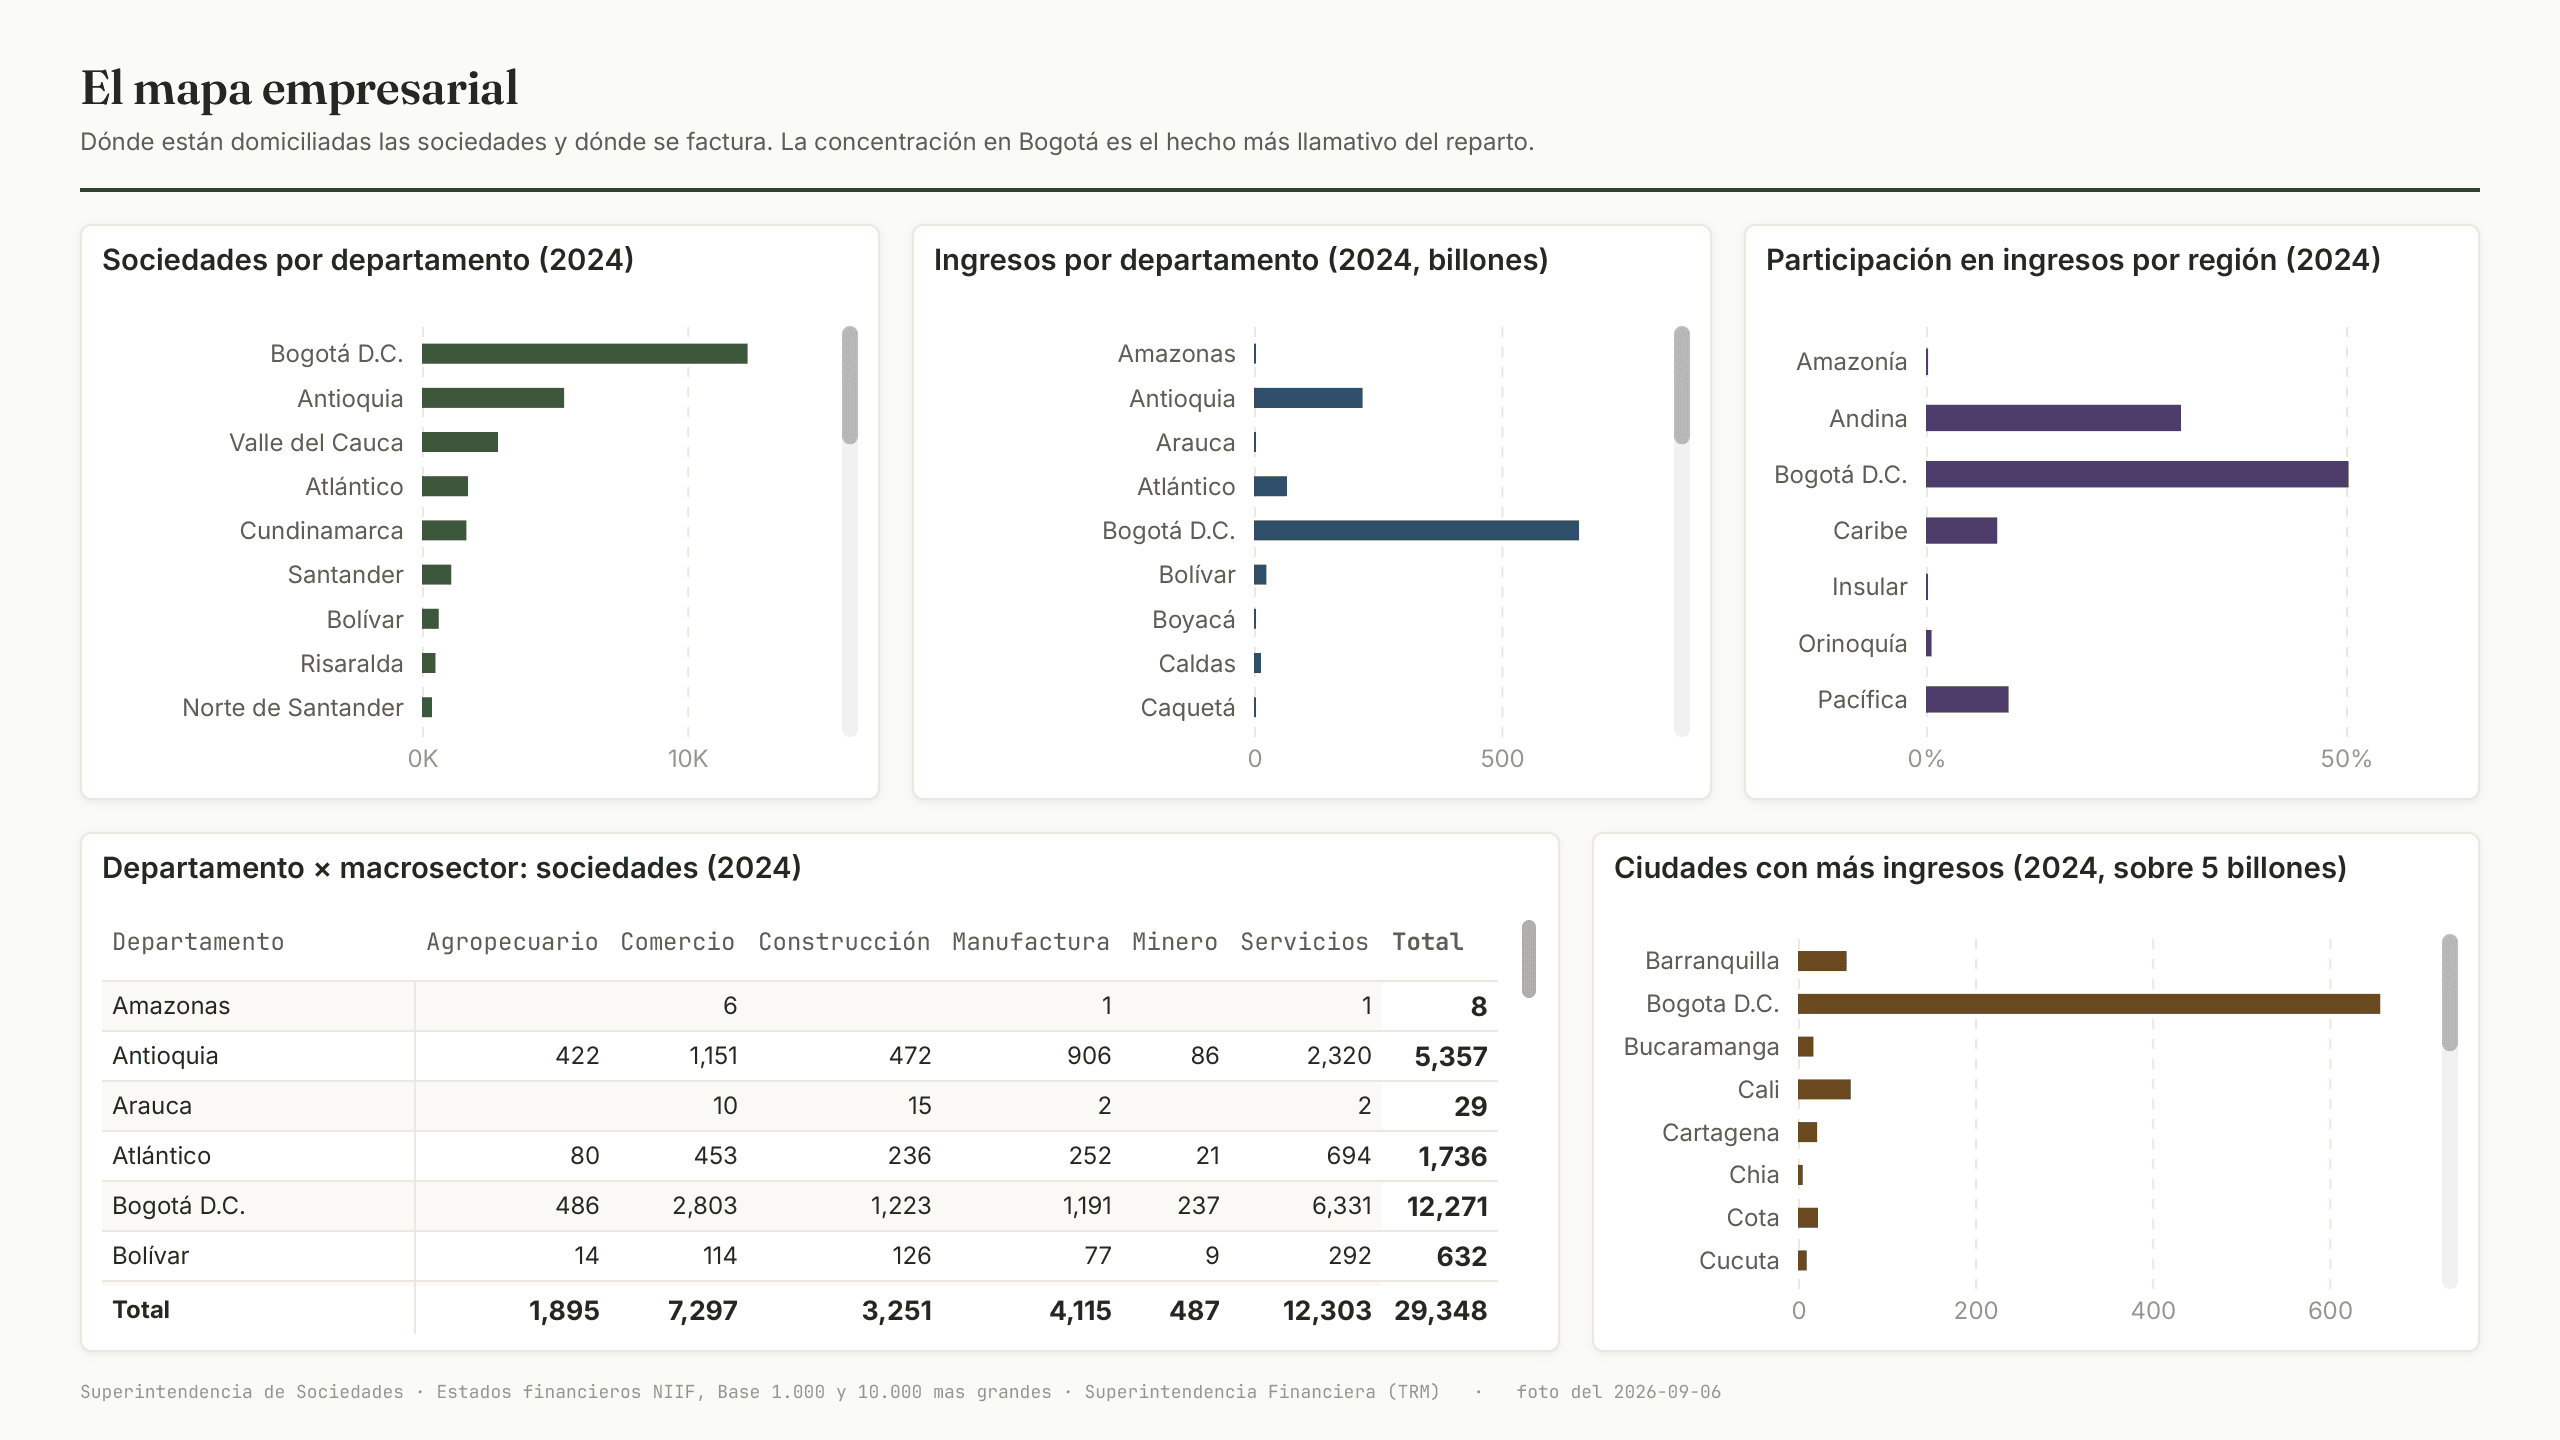
Task: Click the Sociedades por departamento chart scrollbar
Action: tap(850, 385)
